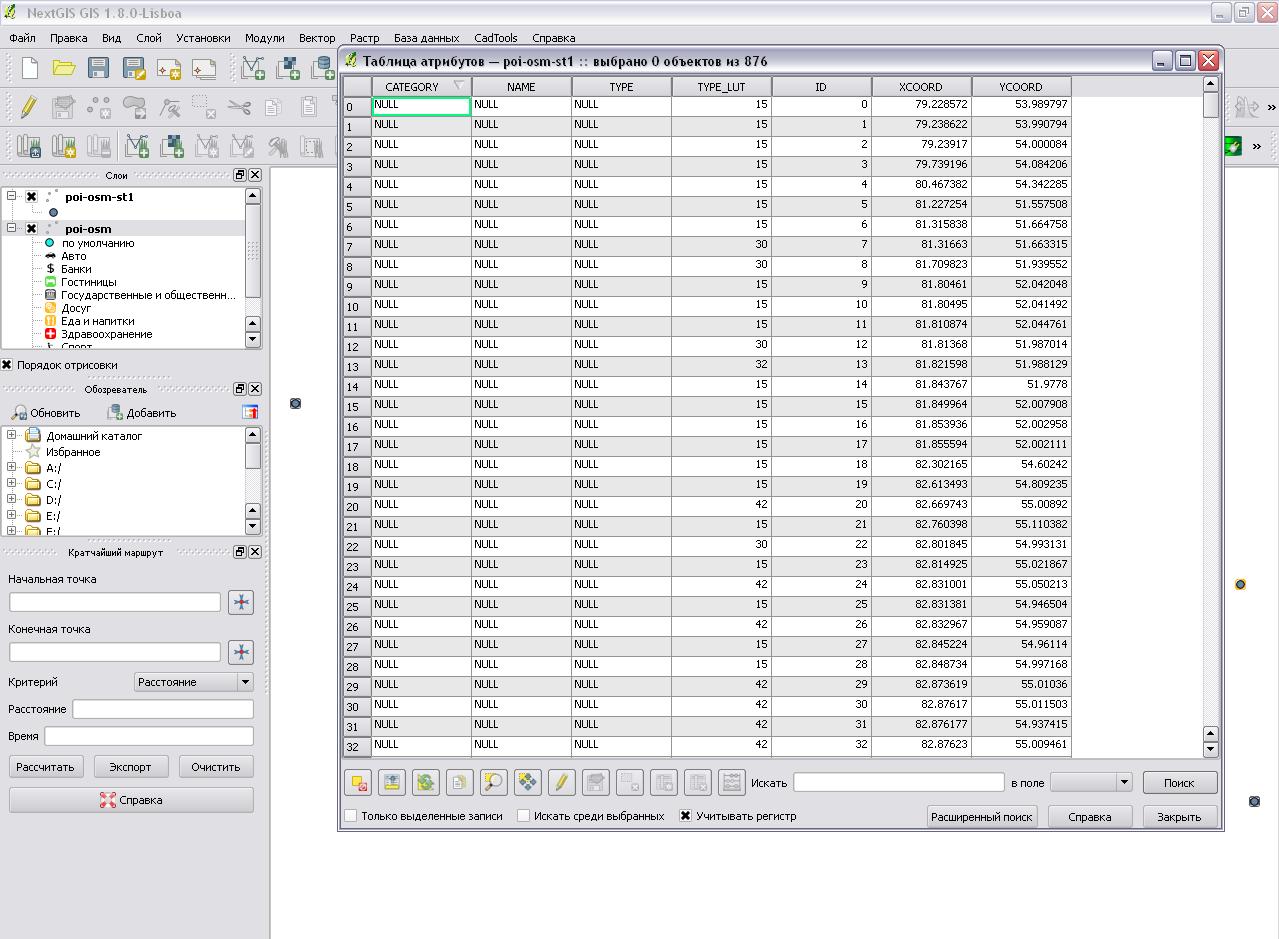Open the 'Вектор' menu
This screenshot has width=1279, height=939.
(317, 38)
